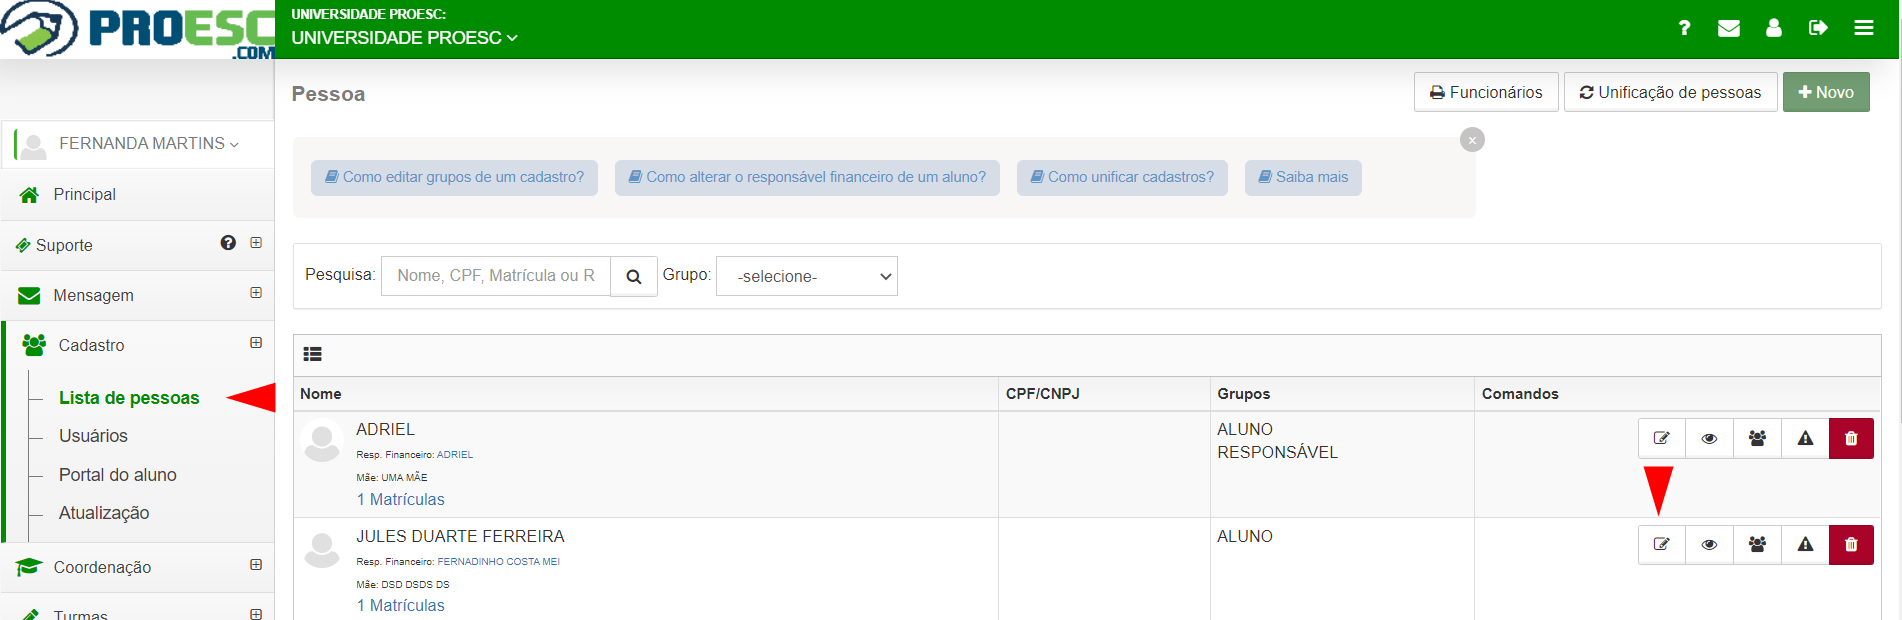Click the ADRIEL name in list
1902x620 pixels.
click(x=385, y=430)
